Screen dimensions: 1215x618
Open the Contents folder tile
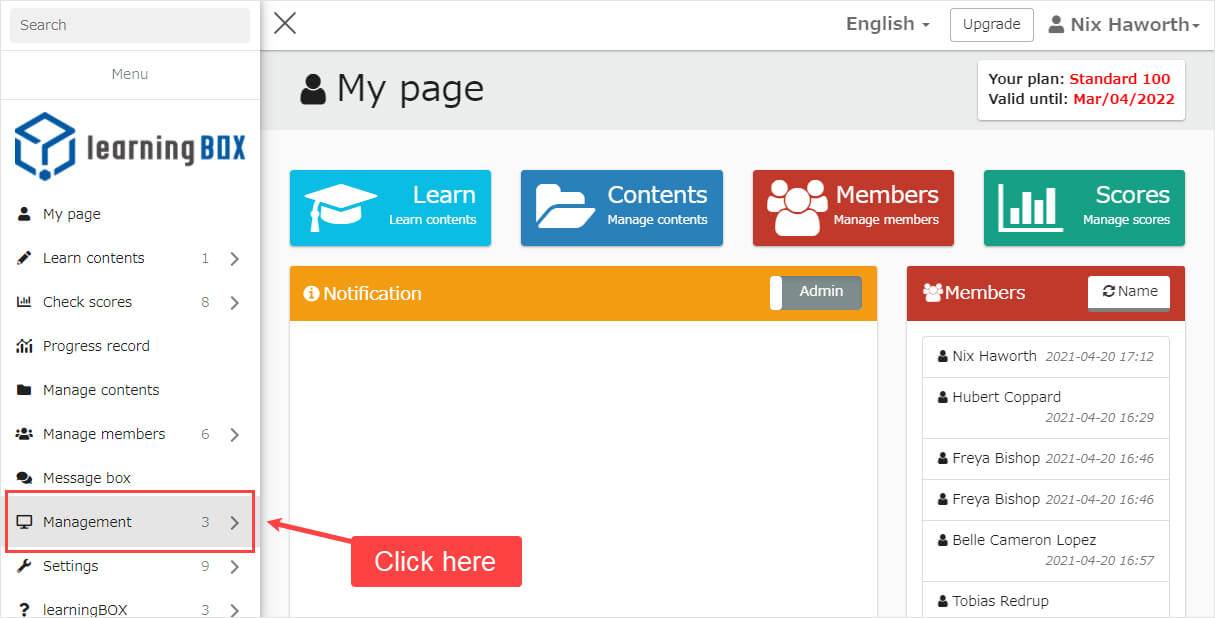click(621, 207)
